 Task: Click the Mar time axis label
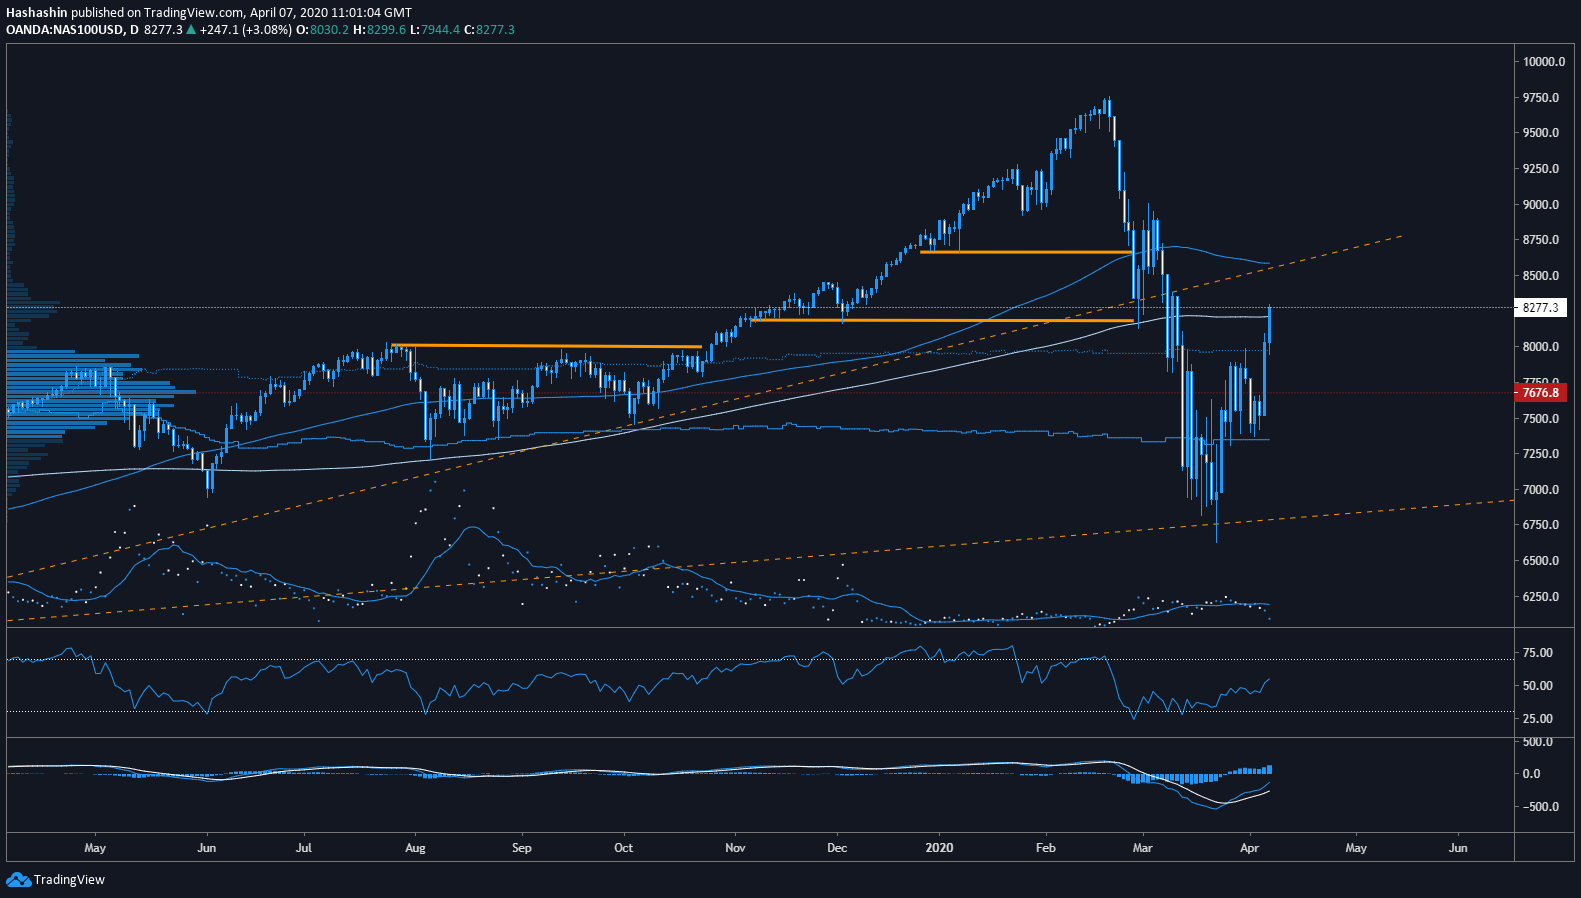tap(1142, 848)
